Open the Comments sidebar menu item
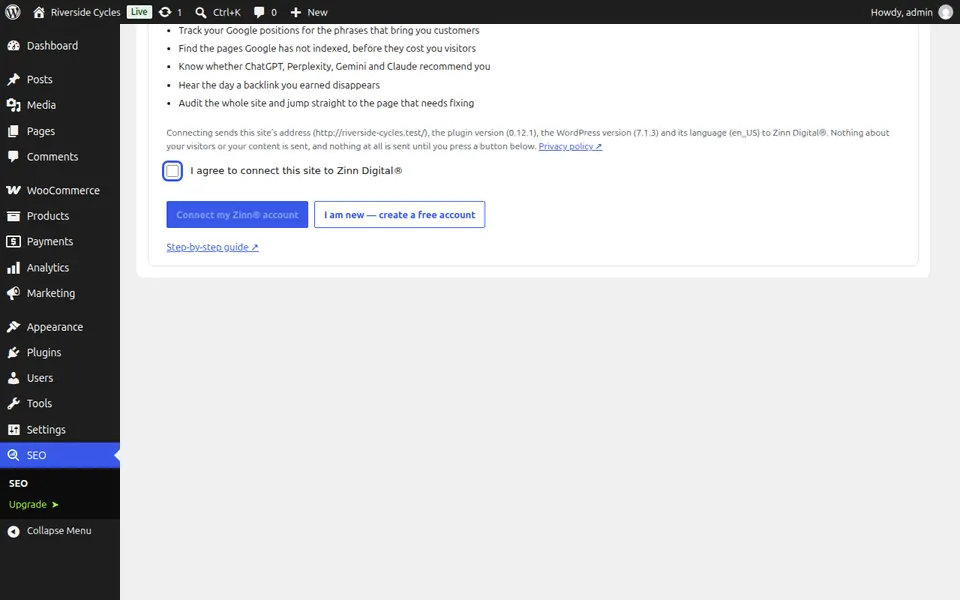Viewport: 960px width, 600px height. (60, 157)
